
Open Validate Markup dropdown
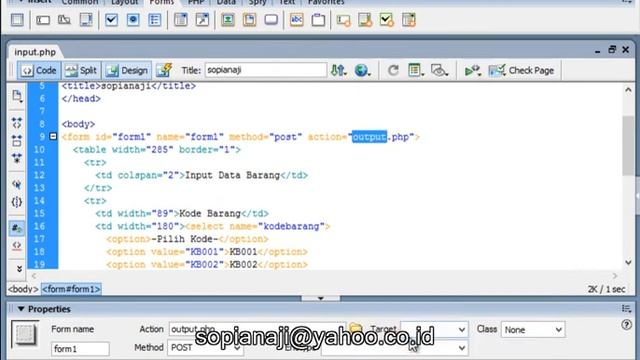pyautogui.click(x=472, y=70)
